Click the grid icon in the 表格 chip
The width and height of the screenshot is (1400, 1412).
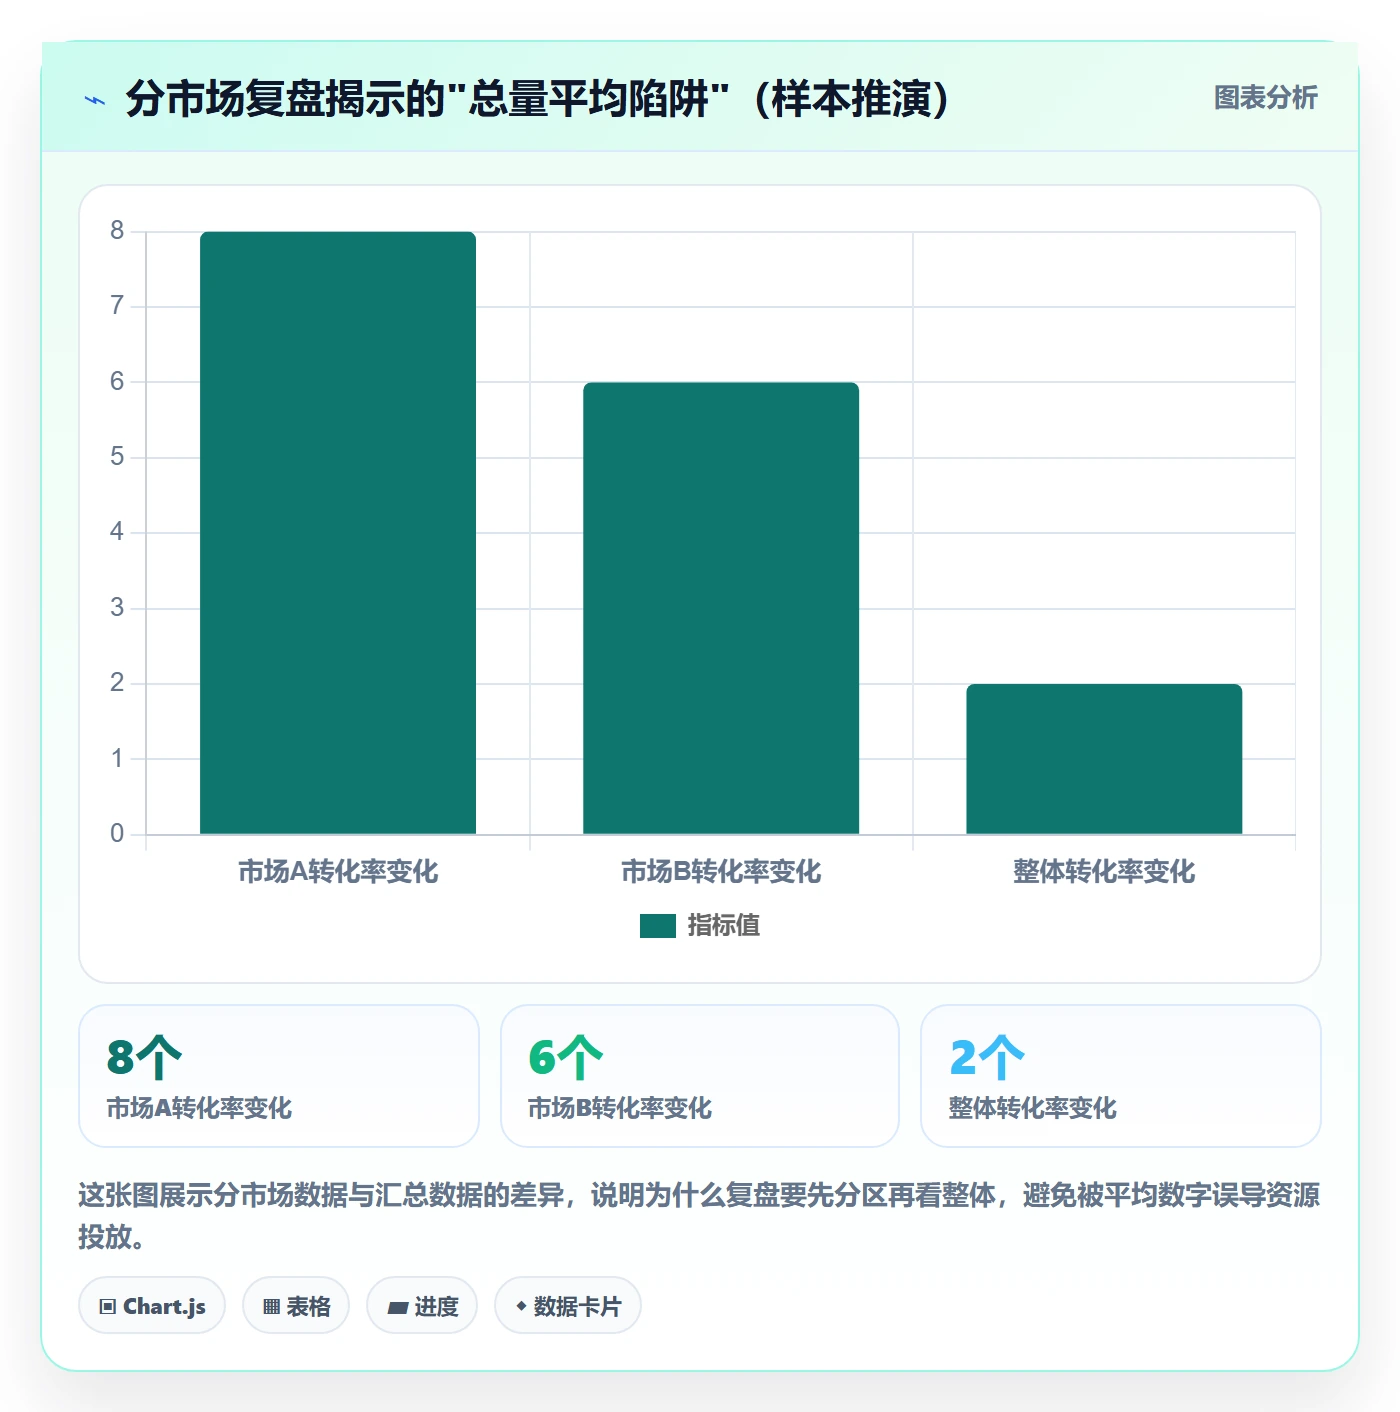point(271,1307)
